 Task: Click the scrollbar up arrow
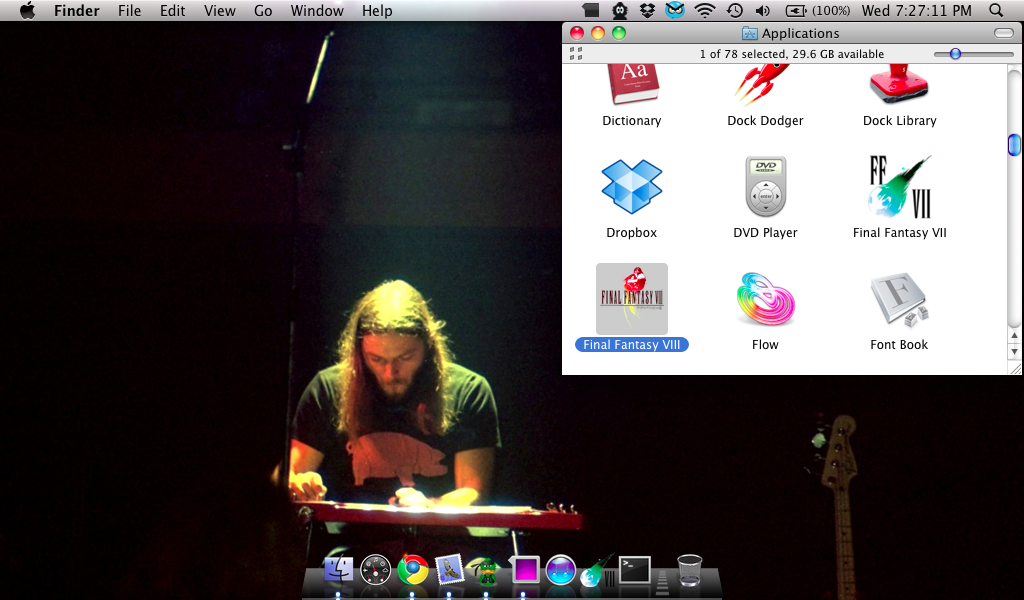[1014, 336]
